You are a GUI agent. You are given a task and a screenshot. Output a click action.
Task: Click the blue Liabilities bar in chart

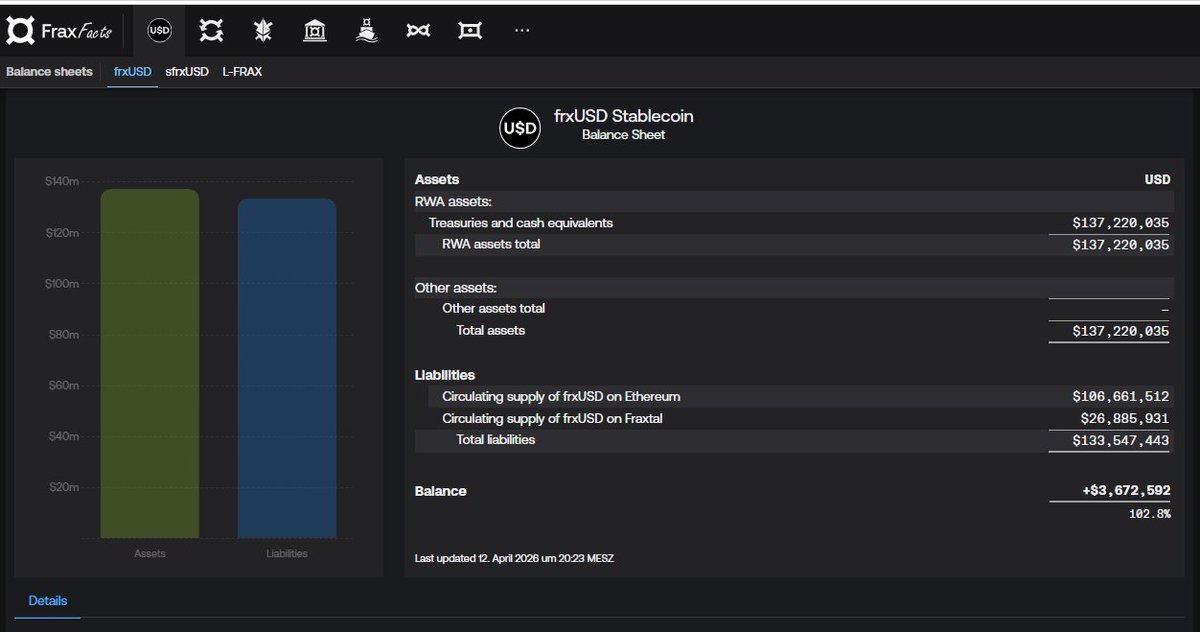(x=287, y=368)
